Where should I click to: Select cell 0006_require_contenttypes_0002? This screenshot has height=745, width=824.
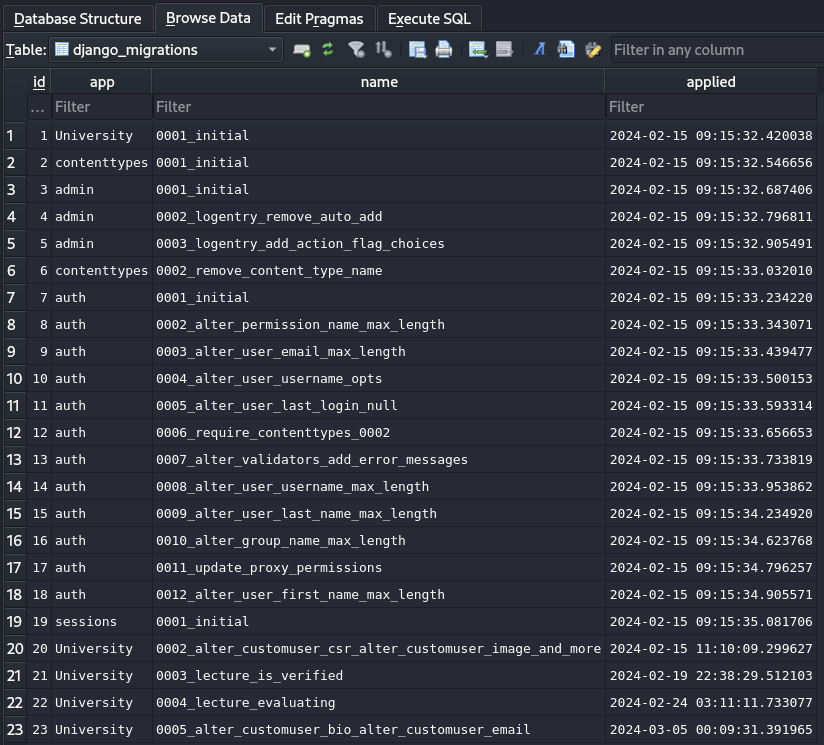click(x=379, y=433)
